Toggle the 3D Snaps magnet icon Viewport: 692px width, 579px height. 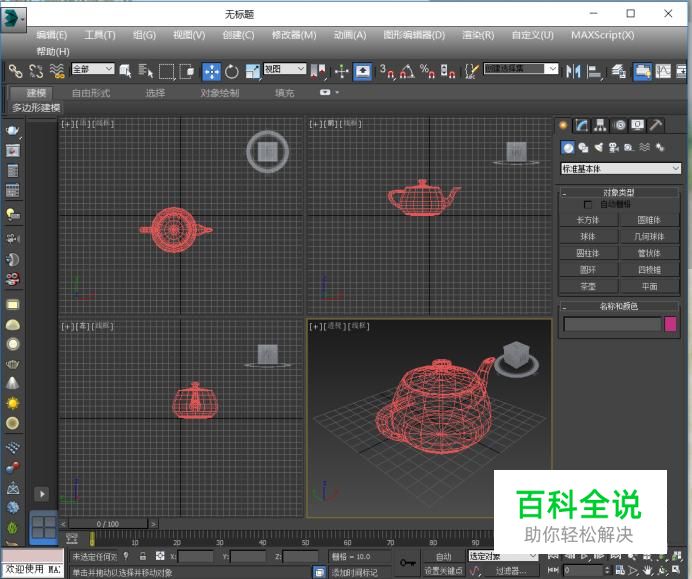pyautogui.click(x=387, y=71)
